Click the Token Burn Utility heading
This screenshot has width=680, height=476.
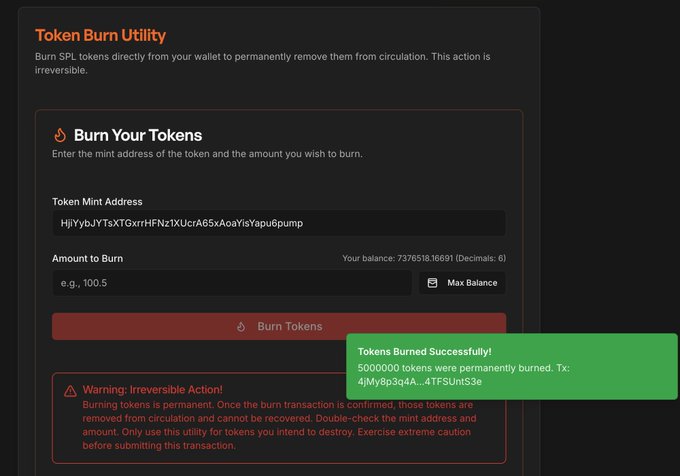tap(101, 35)
